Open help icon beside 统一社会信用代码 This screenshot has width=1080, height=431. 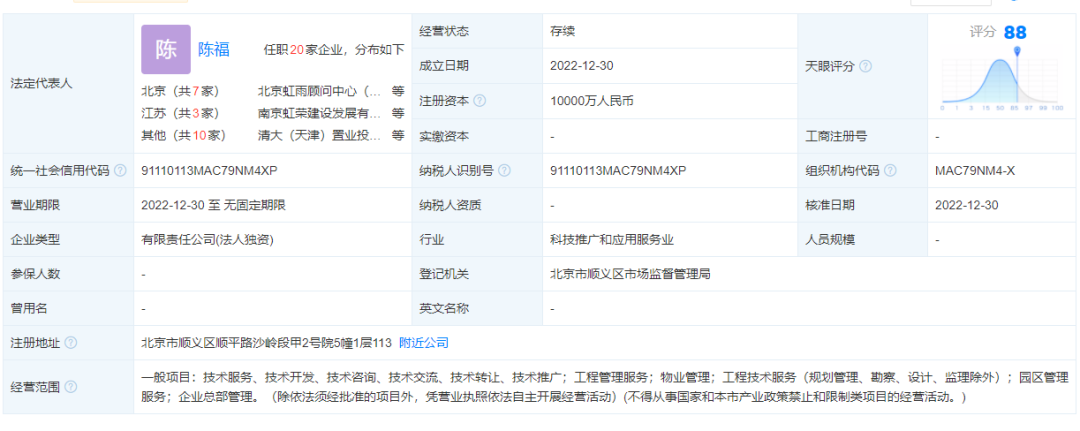coord(121,171)
